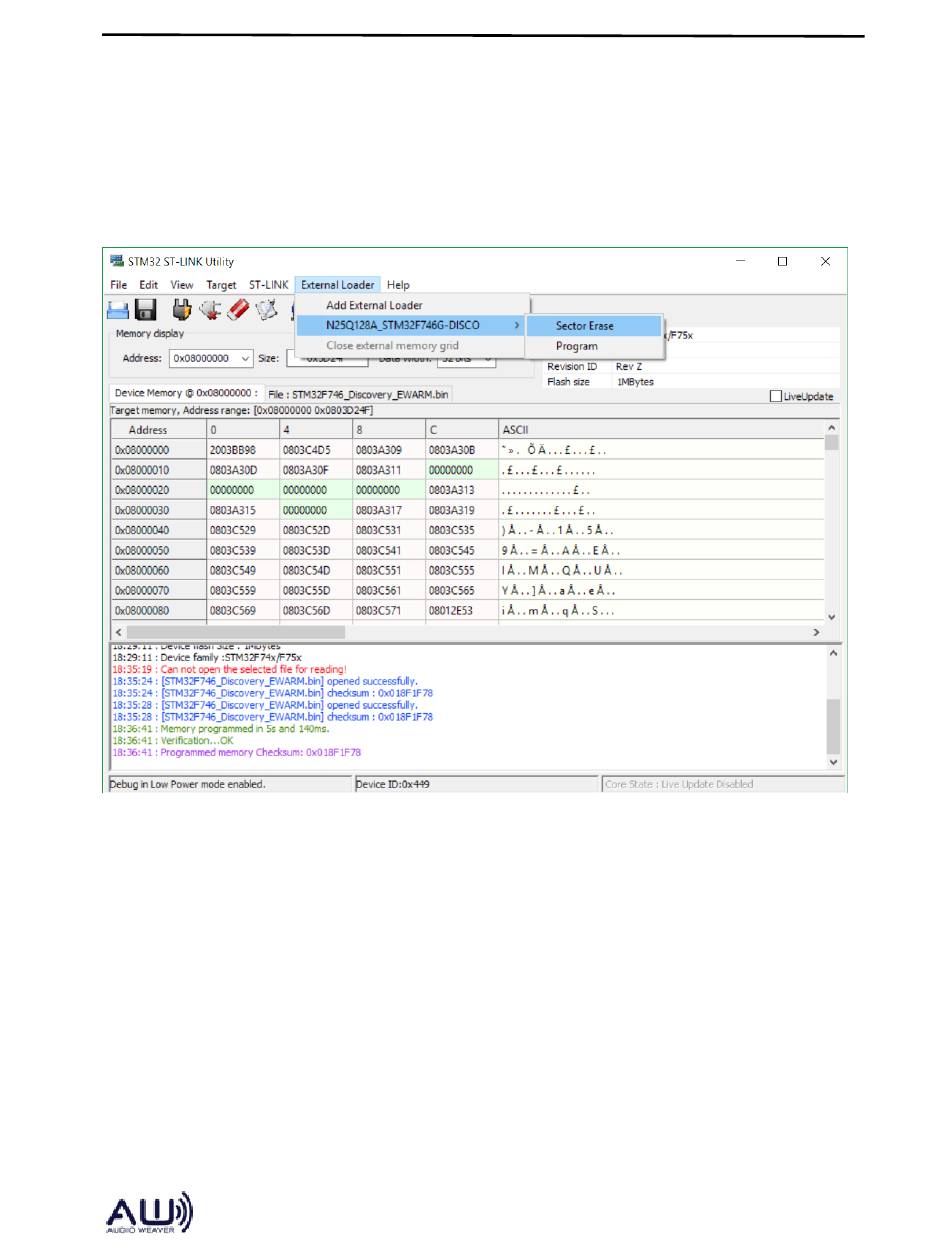Click the Disconnect from target icon

(211, 310)
